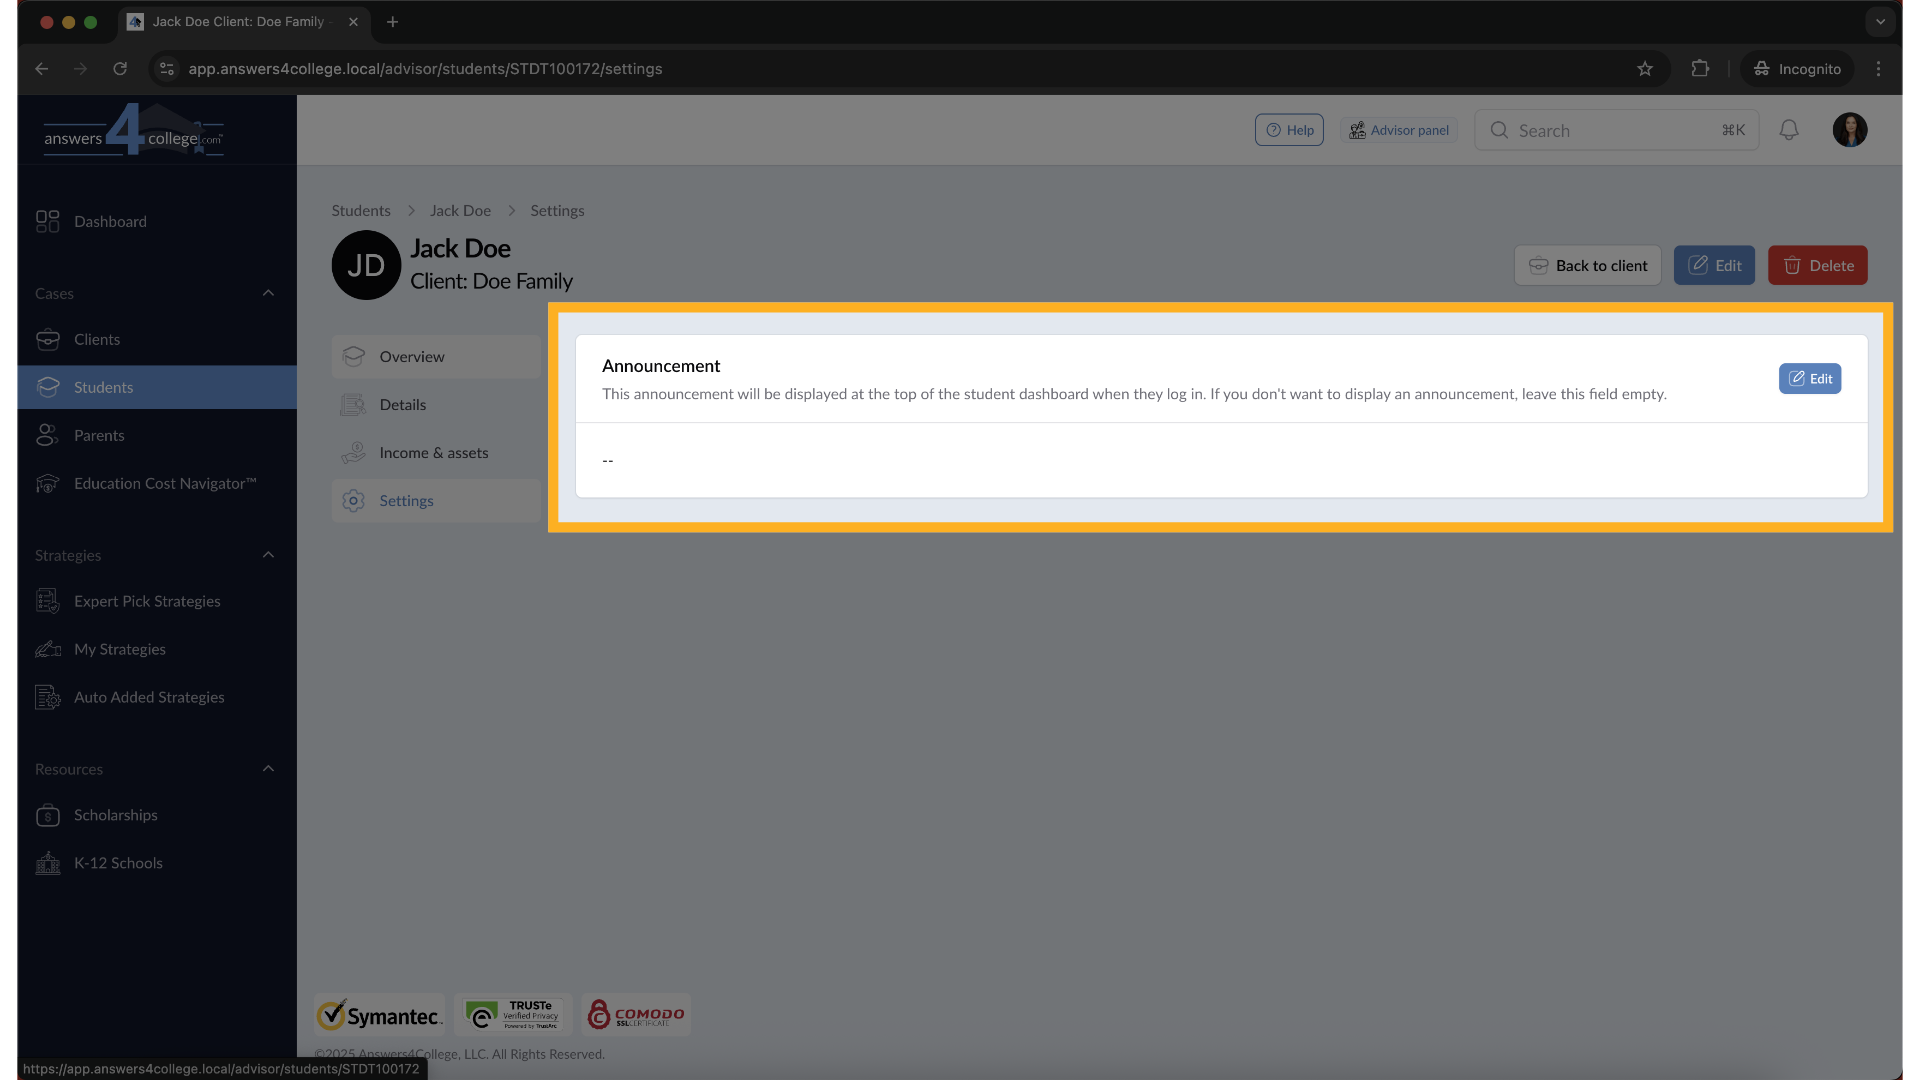Click the Expert Pick Strategies icon
The image size is (1920, 1080).
pos(47,601)
